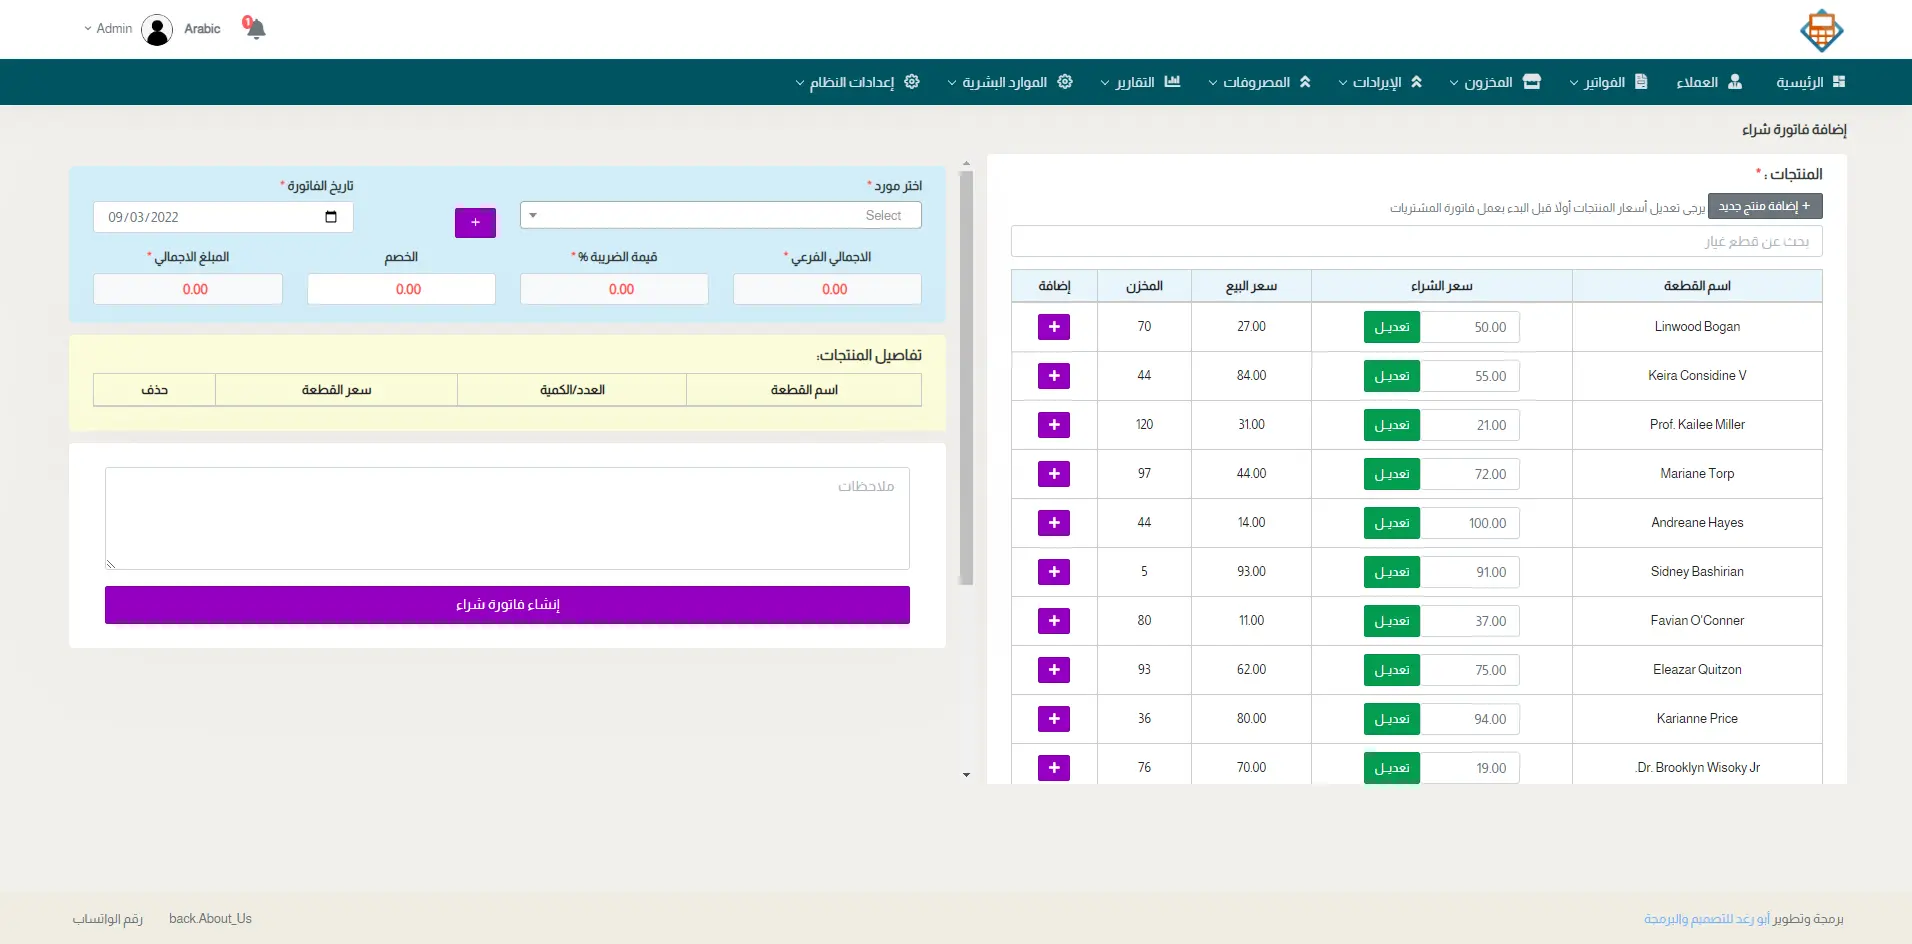This screenshot has width=1912, height=944.
Task: Go to the العملاء customers menu item
Action: 1708,82
